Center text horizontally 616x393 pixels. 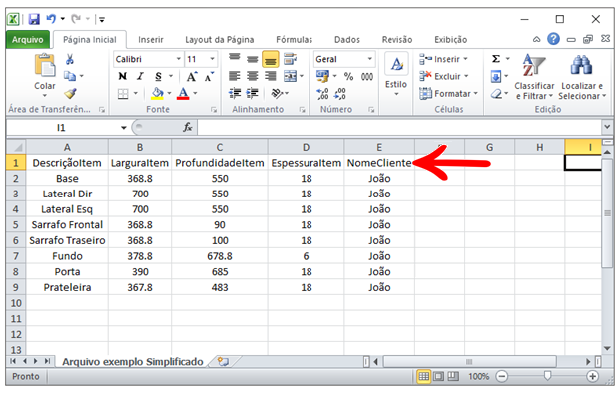[x=253, y=76]
